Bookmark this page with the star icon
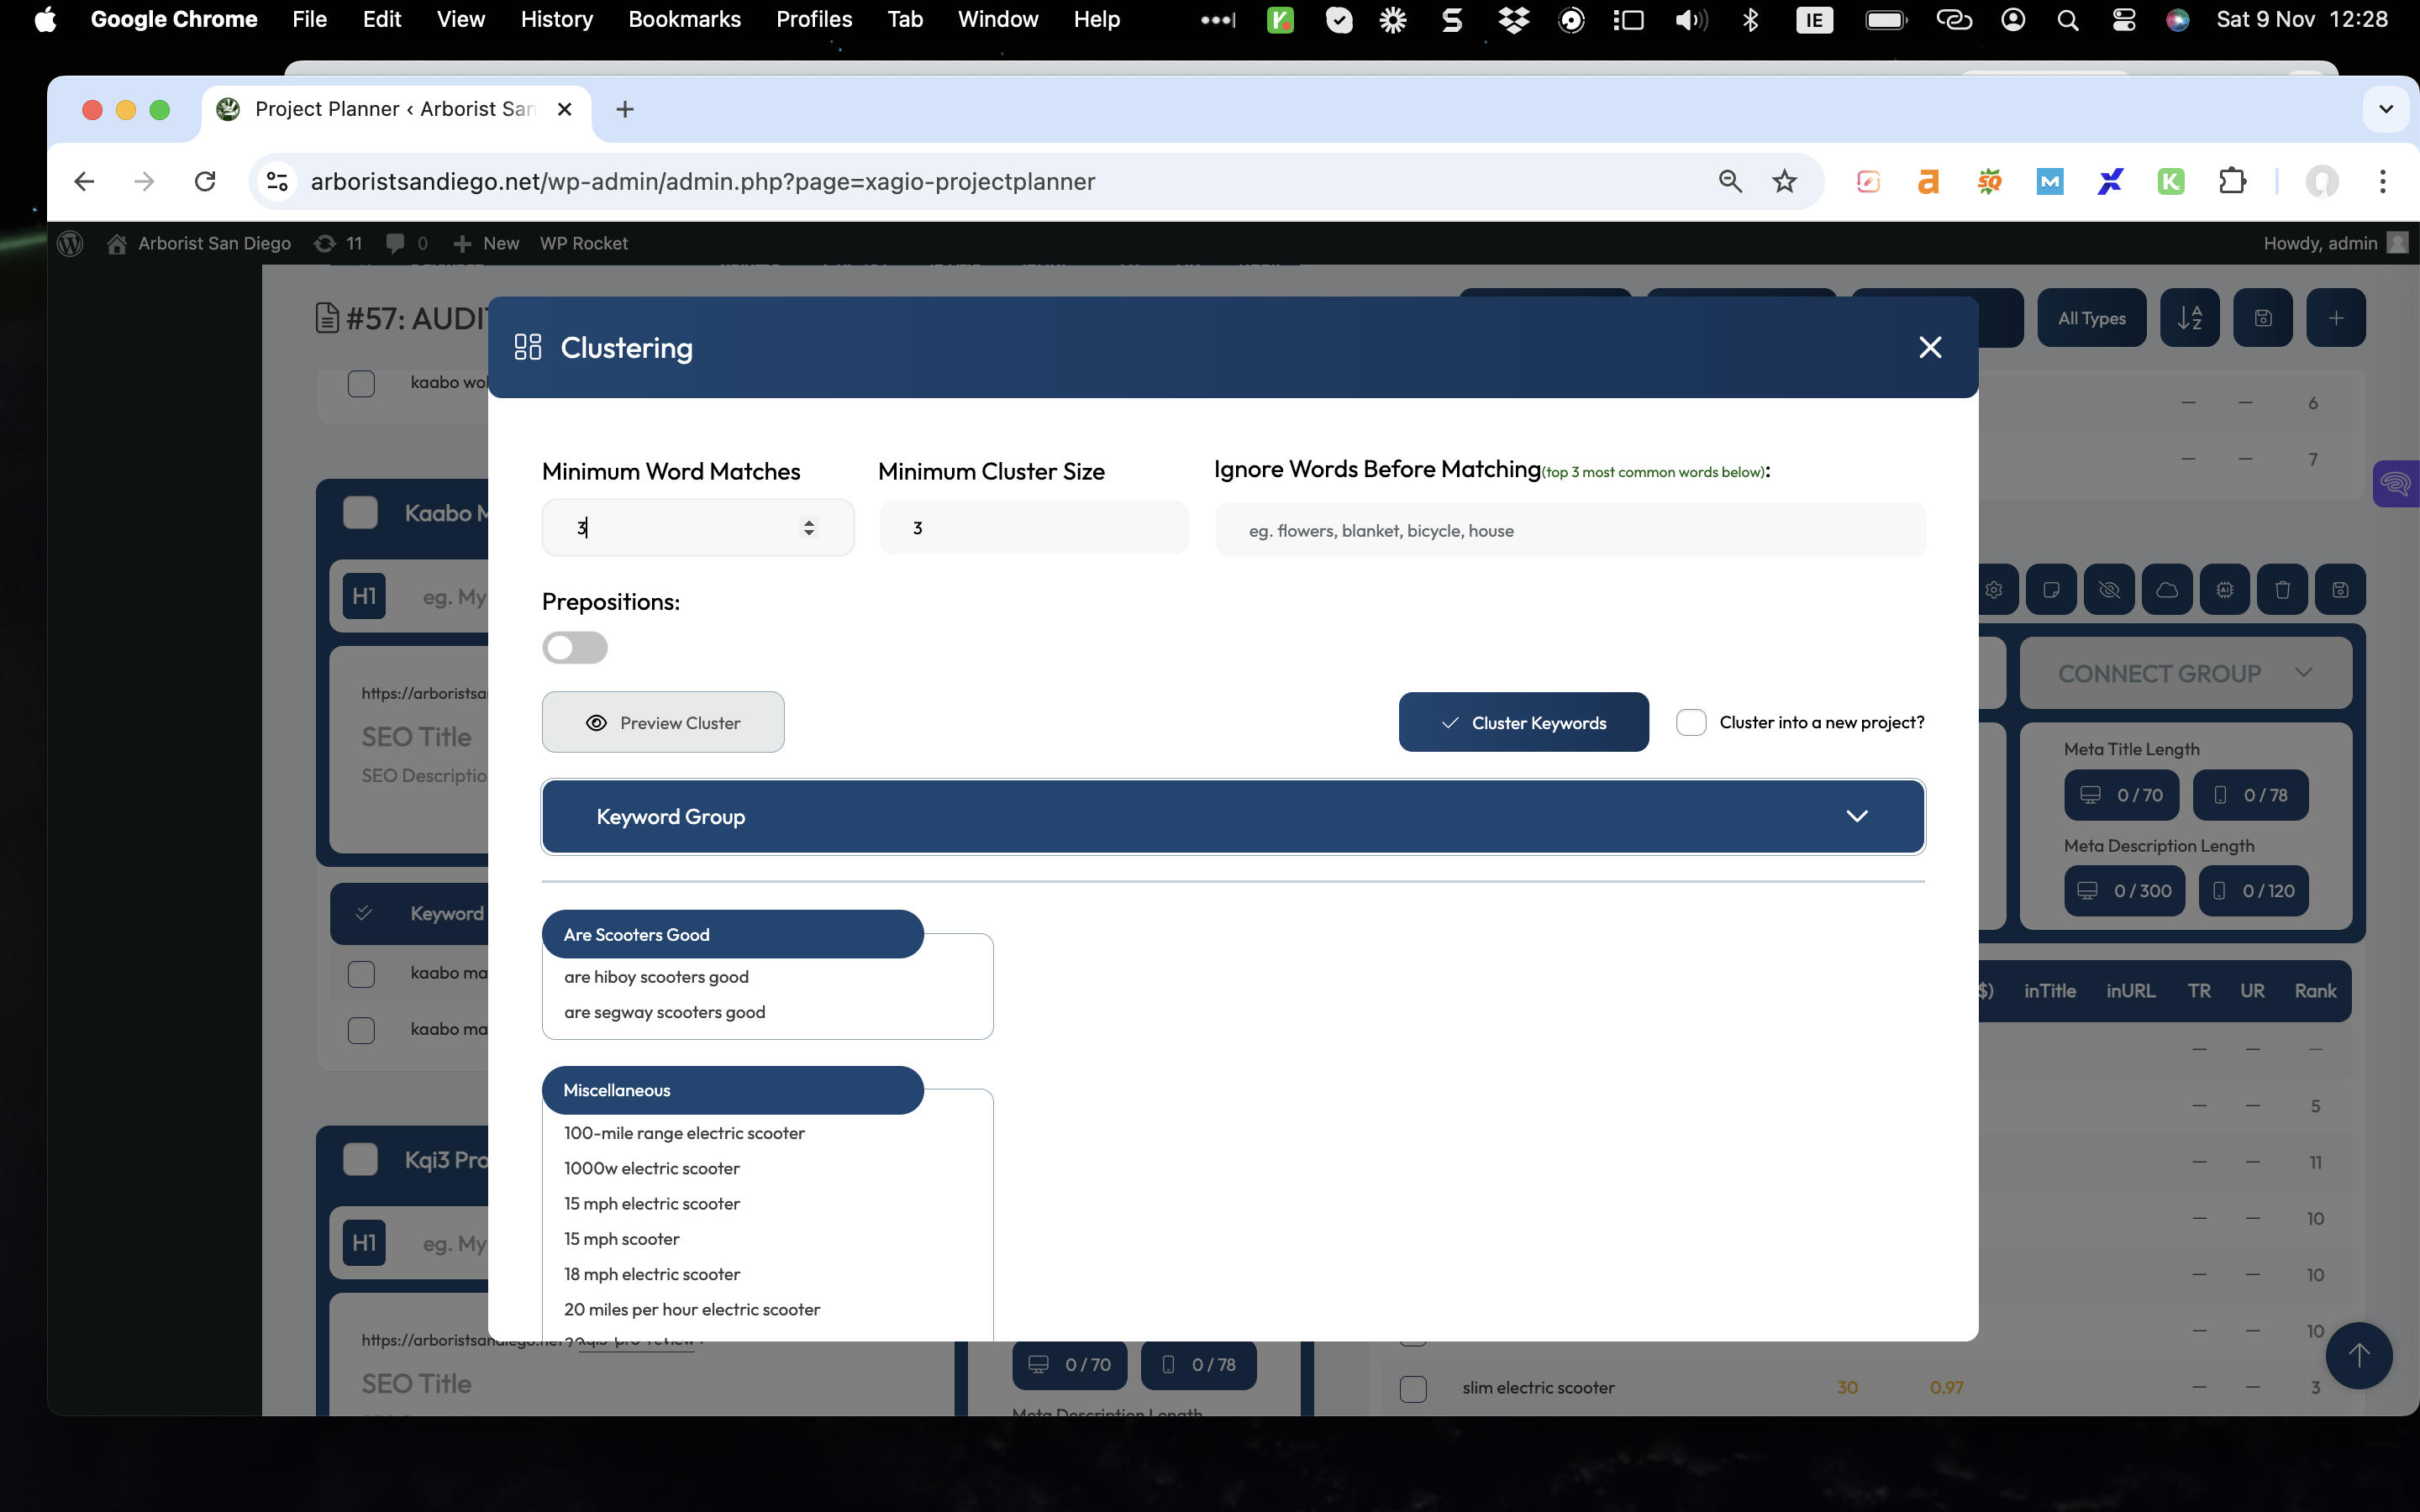The width and height of the screenshot is (2420, 1512). click(x=1784, y=181)
